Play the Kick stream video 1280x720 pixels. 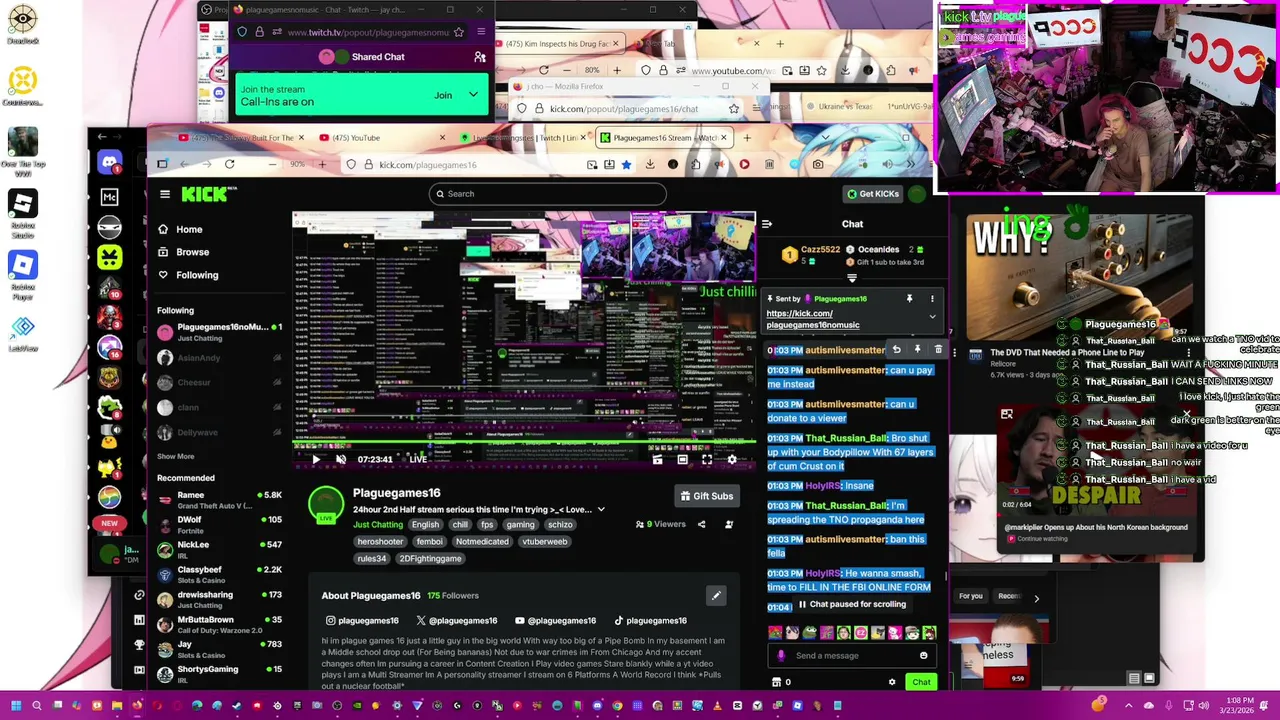click(316, 459)
